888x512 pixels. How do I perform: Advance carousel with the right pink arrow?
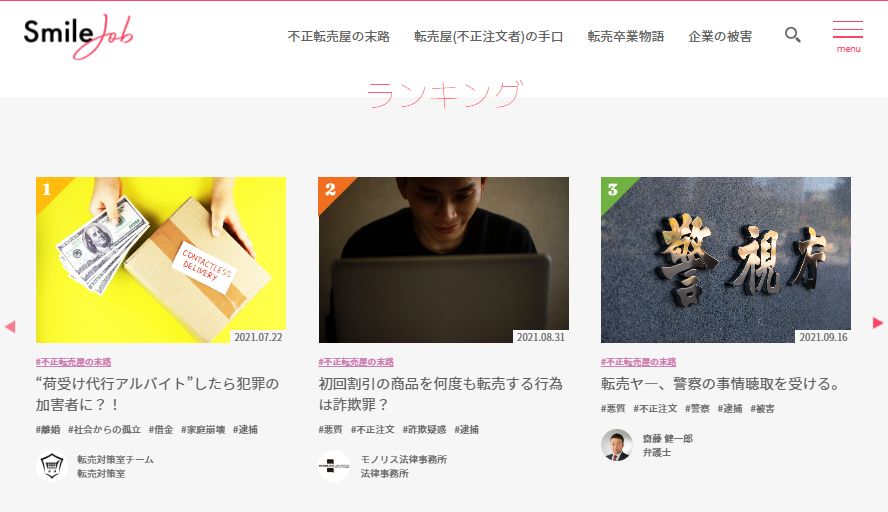point(878,323)
